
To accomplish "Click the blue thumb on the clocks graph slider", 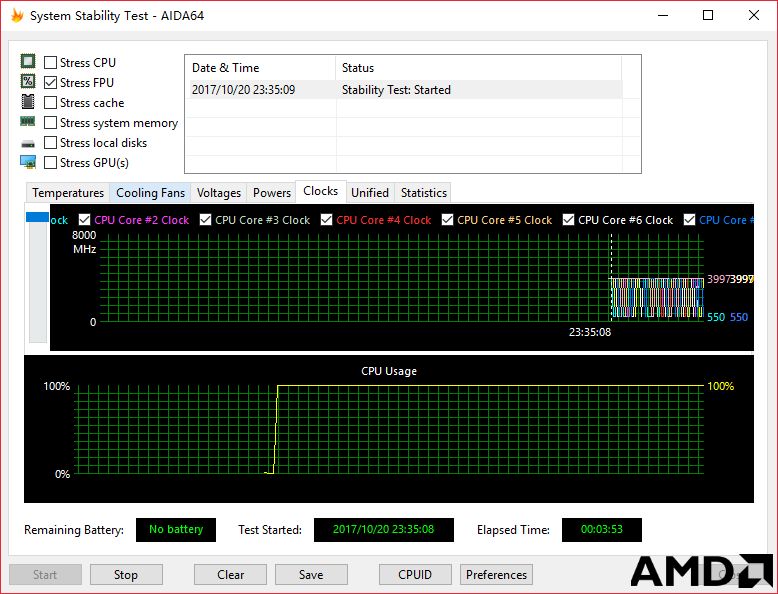I will click(37, 217).
